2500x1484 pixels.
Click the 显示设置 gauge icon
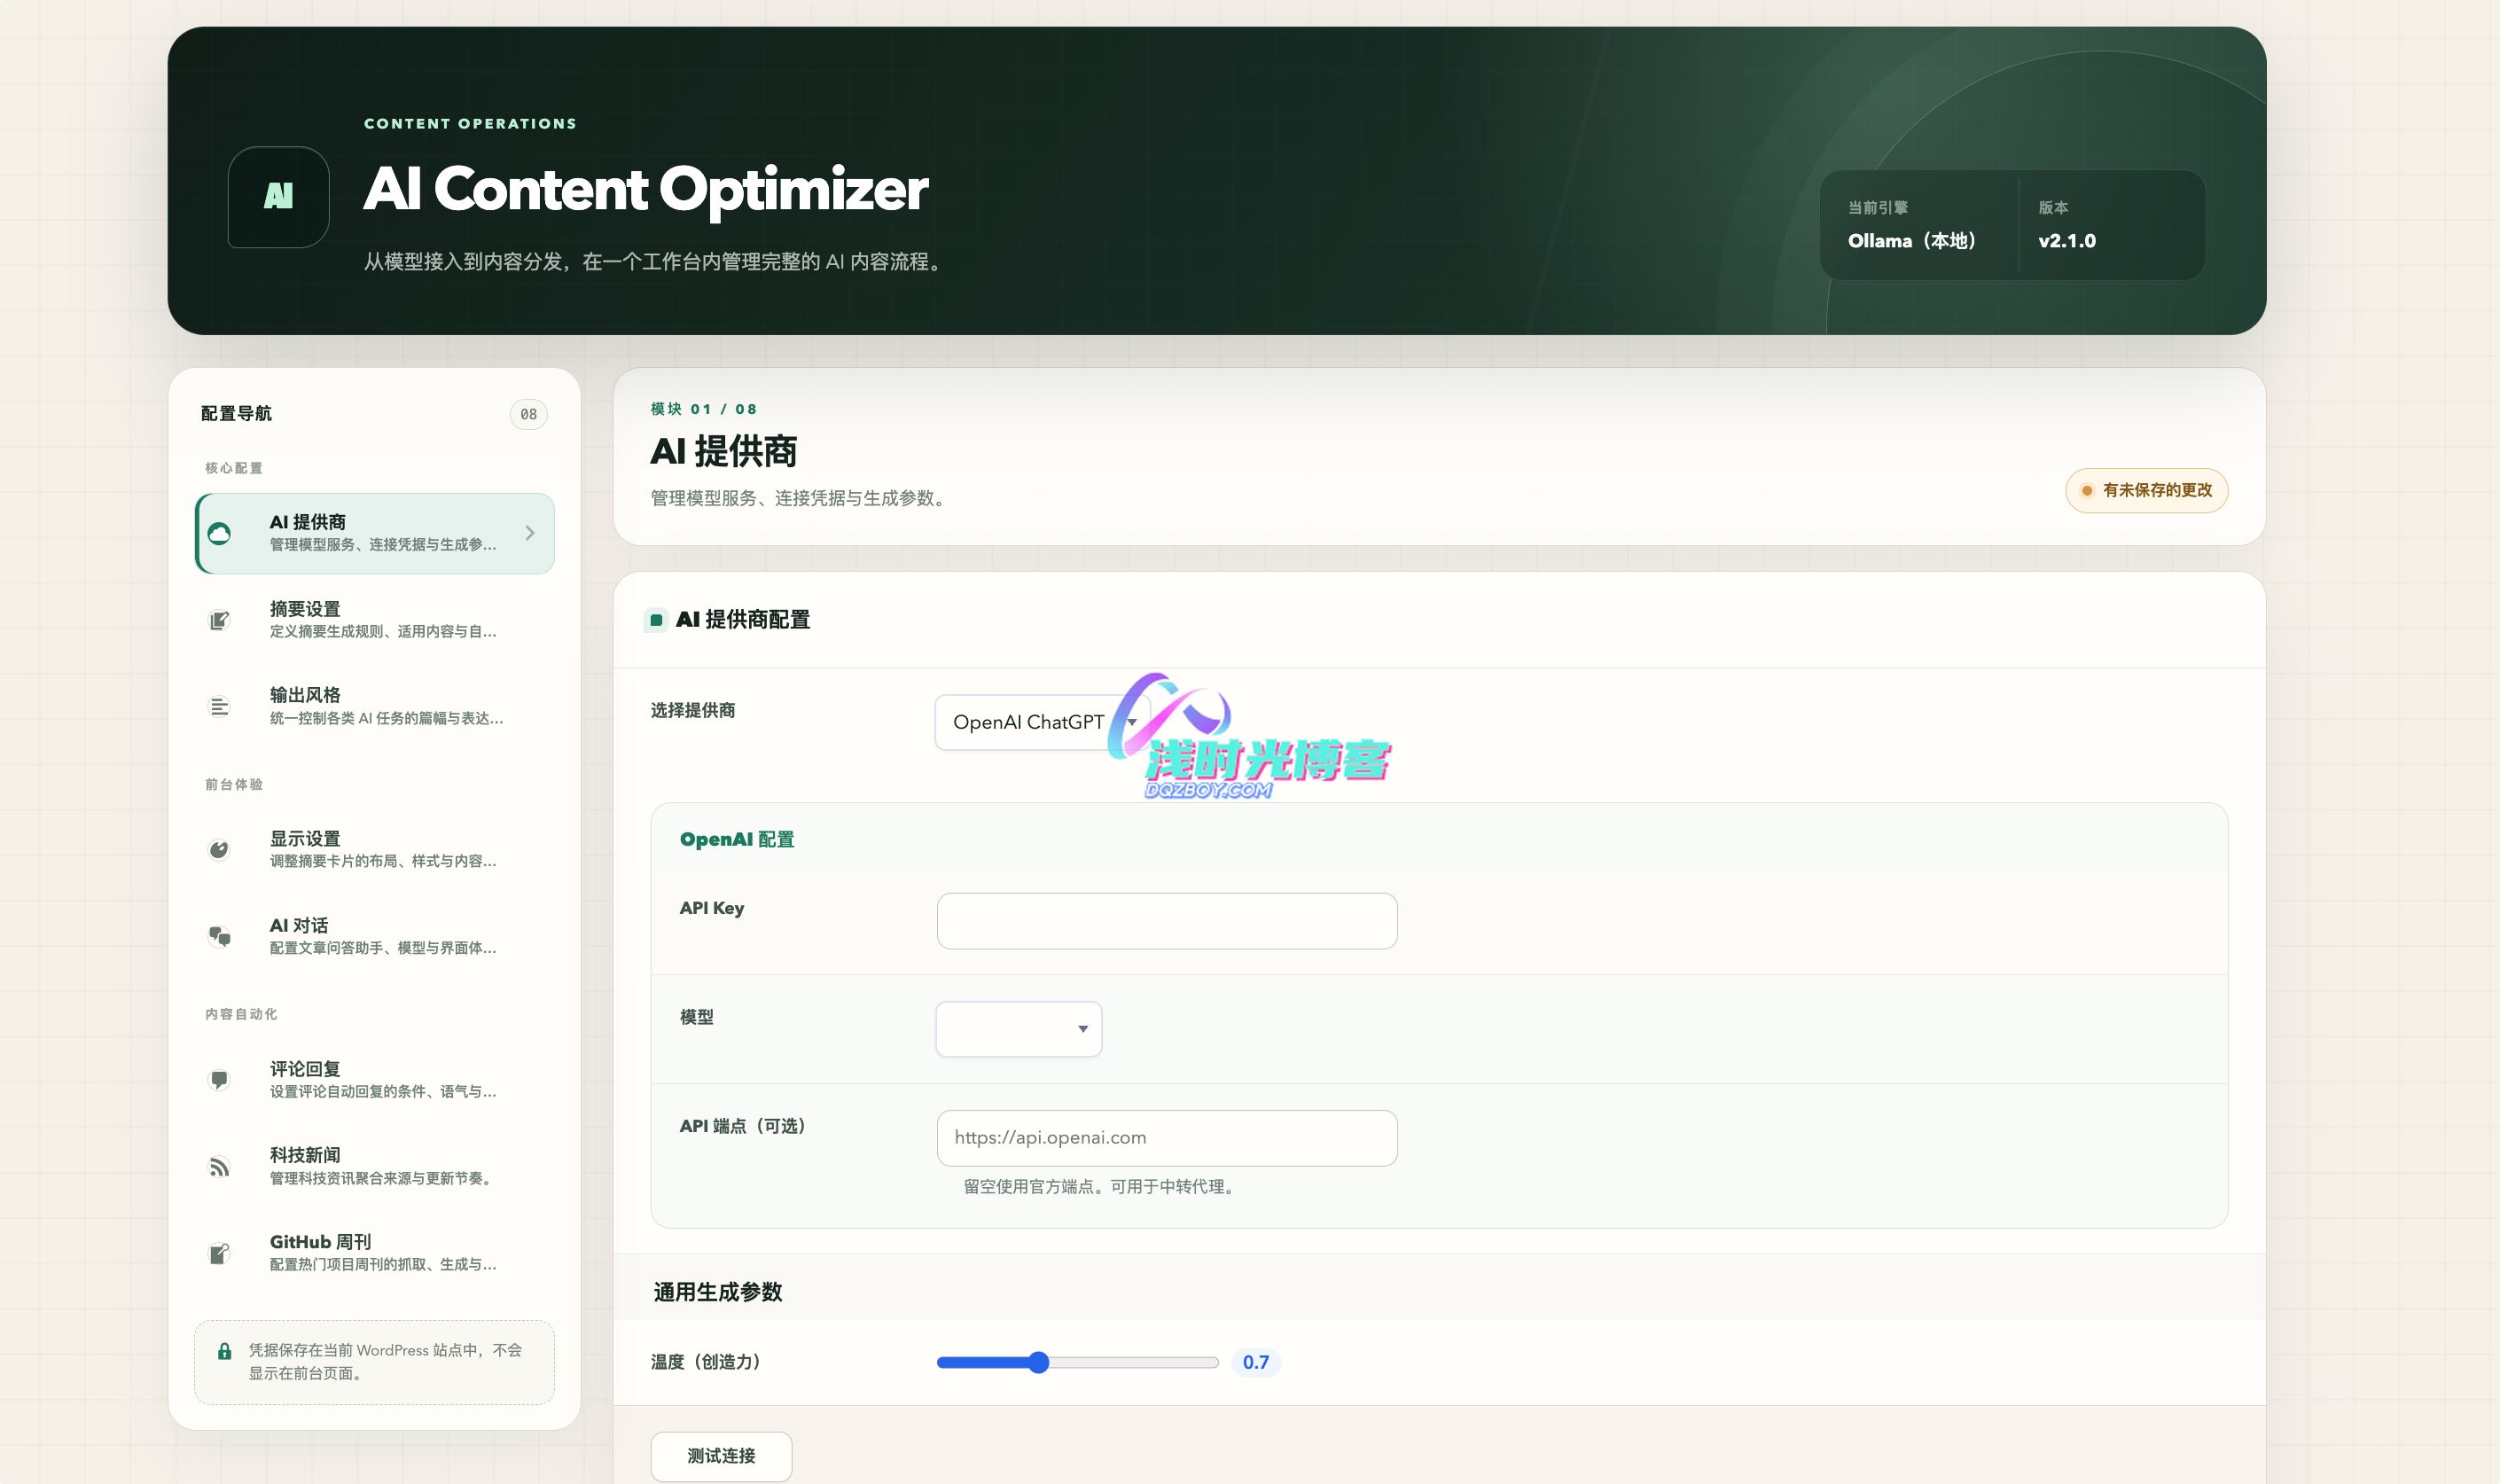click(x=219, y=850)
